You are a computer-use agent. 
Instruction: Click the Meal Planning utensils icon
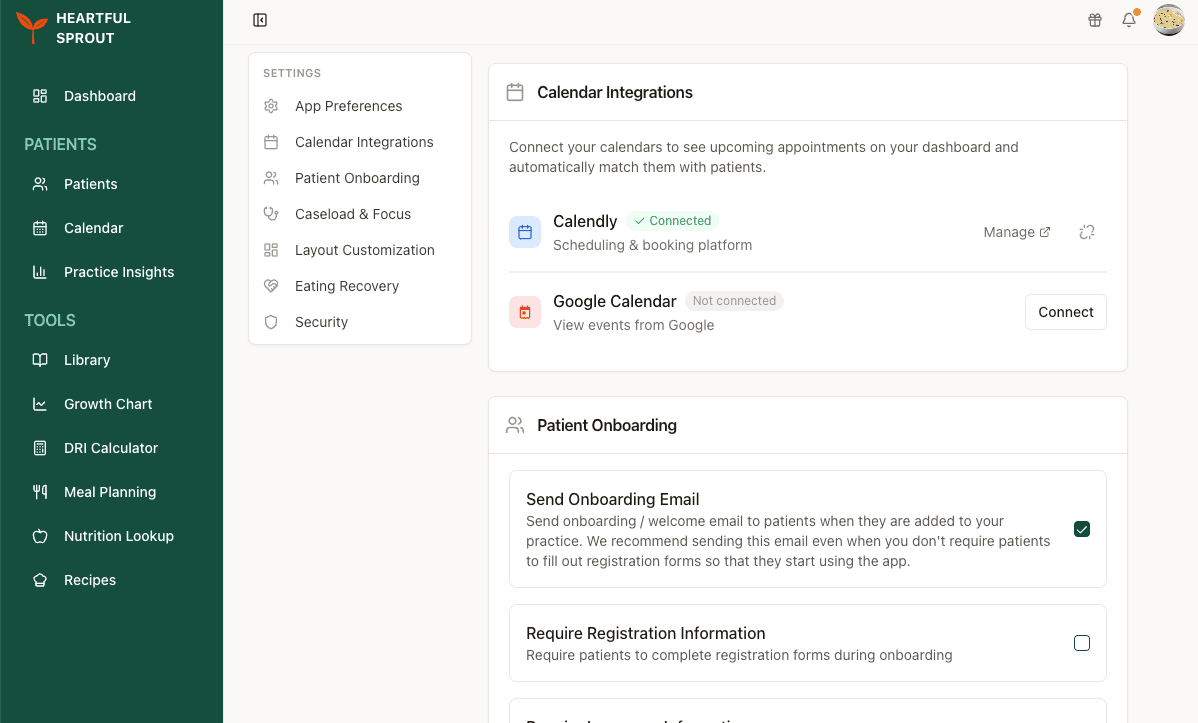point(40,492)
